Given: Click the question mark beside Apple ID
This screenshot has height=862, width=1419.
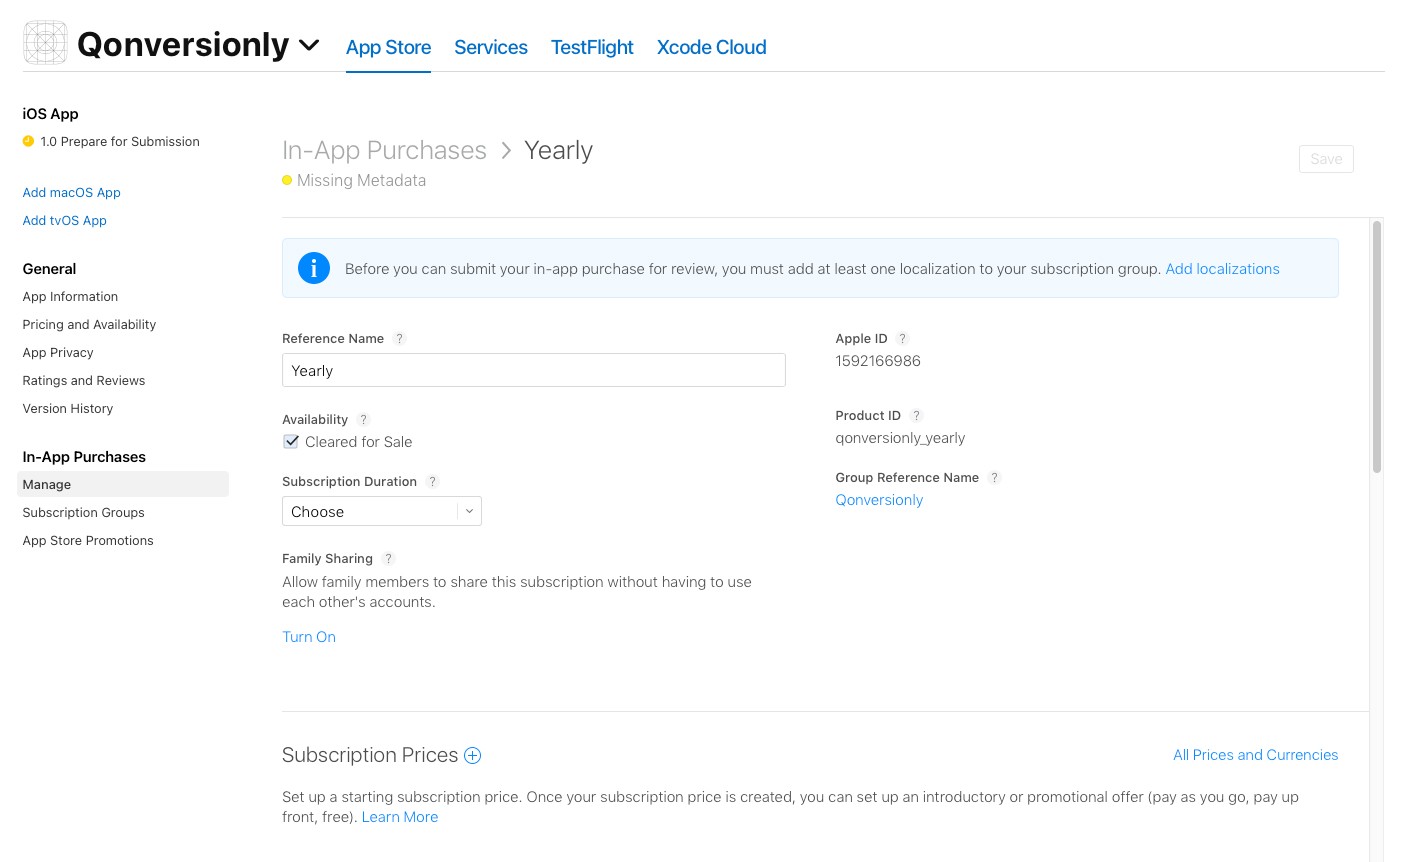Looking at the screenshot, I should click(902, 338).
